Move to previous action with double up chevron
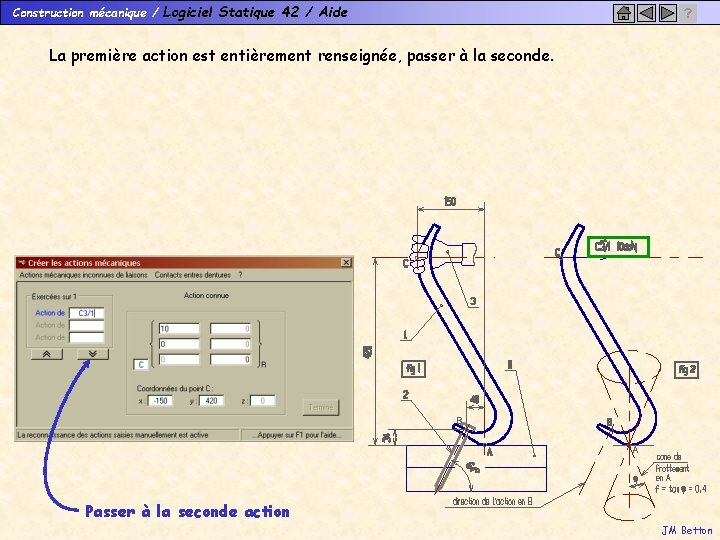The width and height of the screenshot is (720, 540). pos(47,354)
